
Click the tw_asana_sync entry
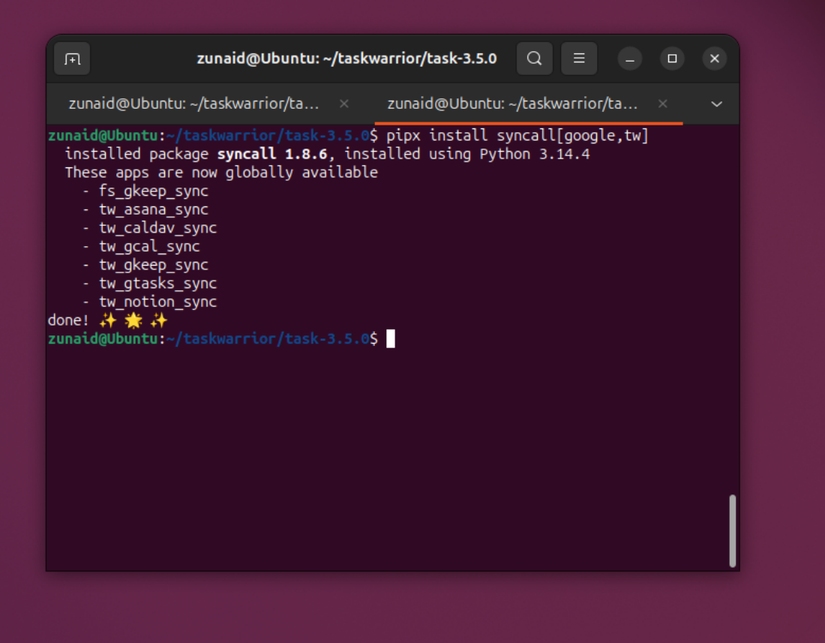pyautogui.click(x=154, y=209)
